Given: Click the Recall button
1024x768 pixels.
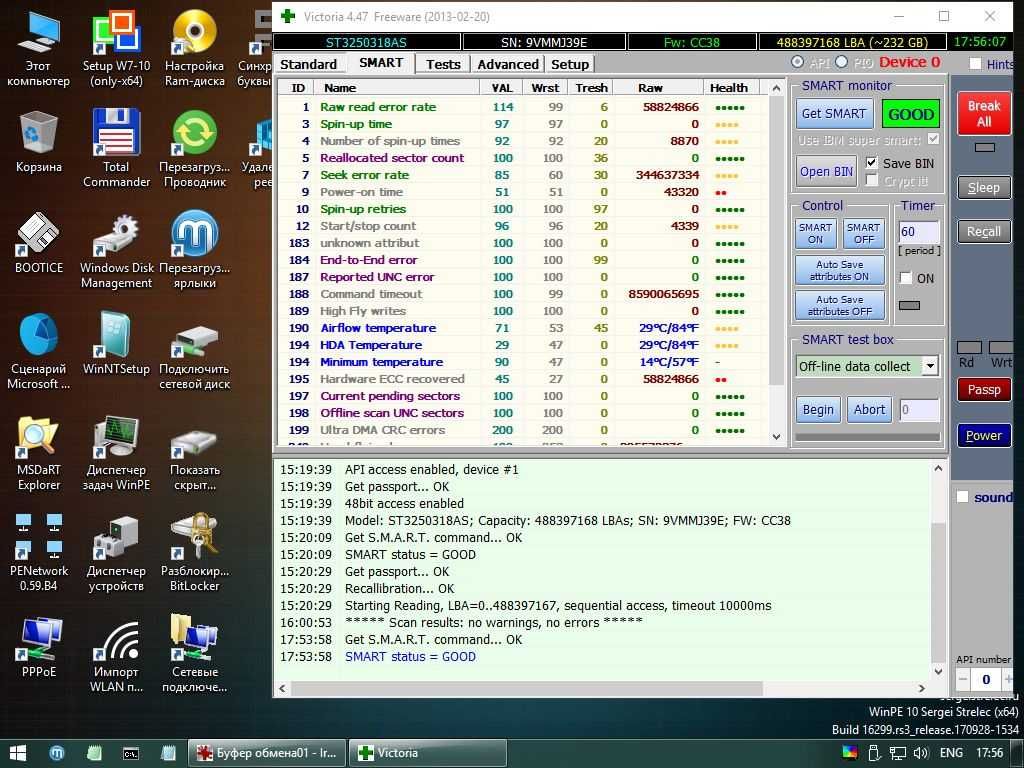Looking at the screenshot, I should [984, 232].
